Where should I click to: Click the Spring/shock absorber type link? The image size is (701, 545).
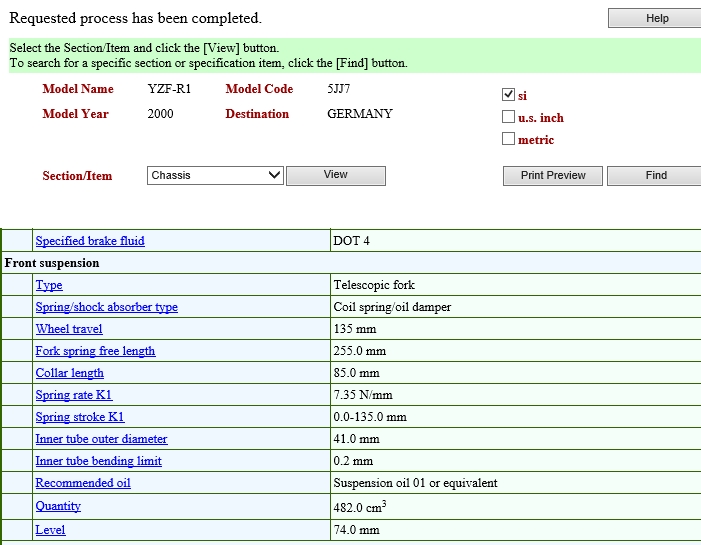click(106, 307)
